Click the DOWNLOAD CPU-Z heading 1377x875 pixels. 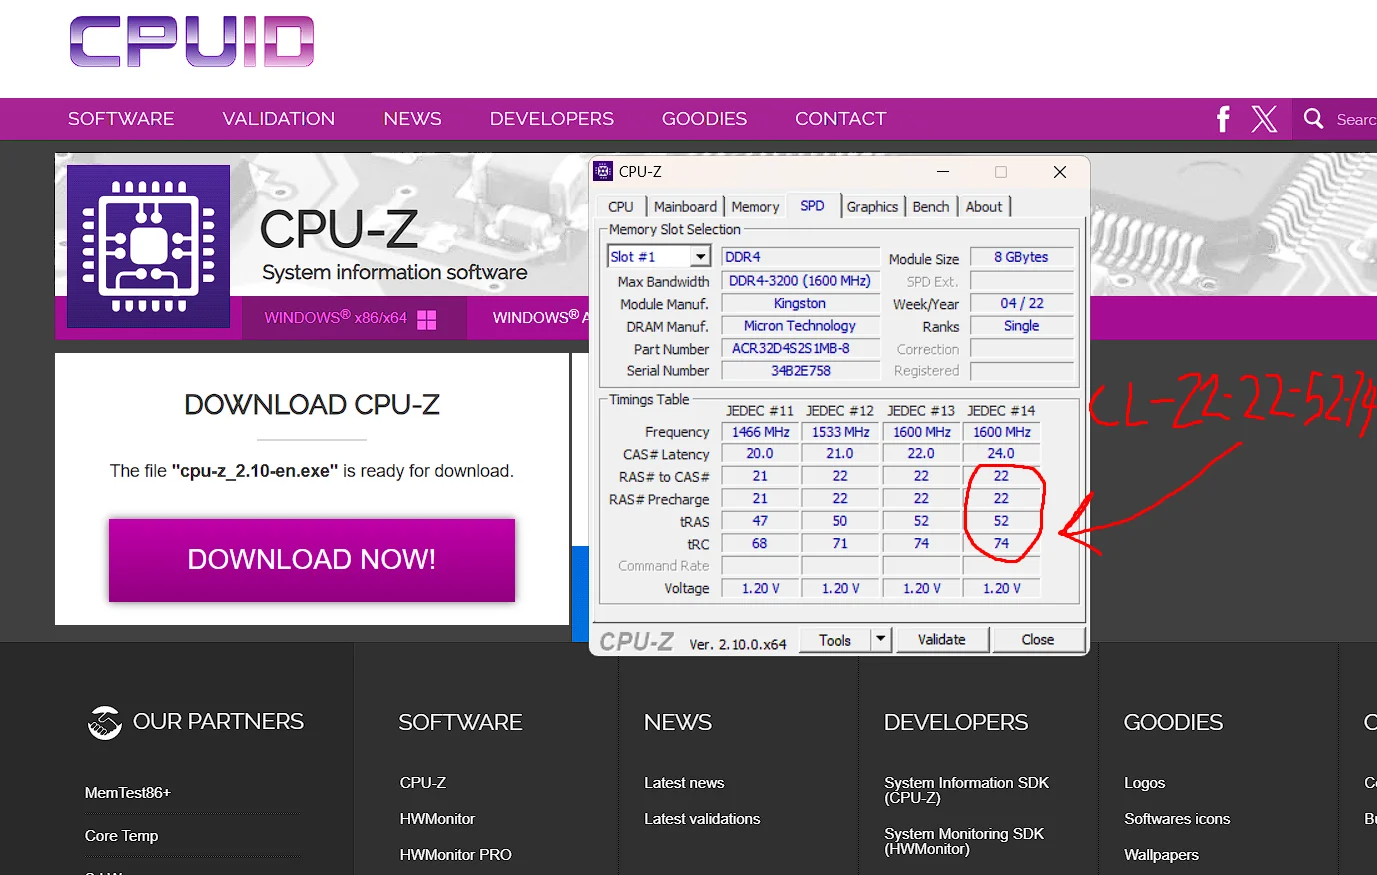pyautogui.click(x=312, y=405)
